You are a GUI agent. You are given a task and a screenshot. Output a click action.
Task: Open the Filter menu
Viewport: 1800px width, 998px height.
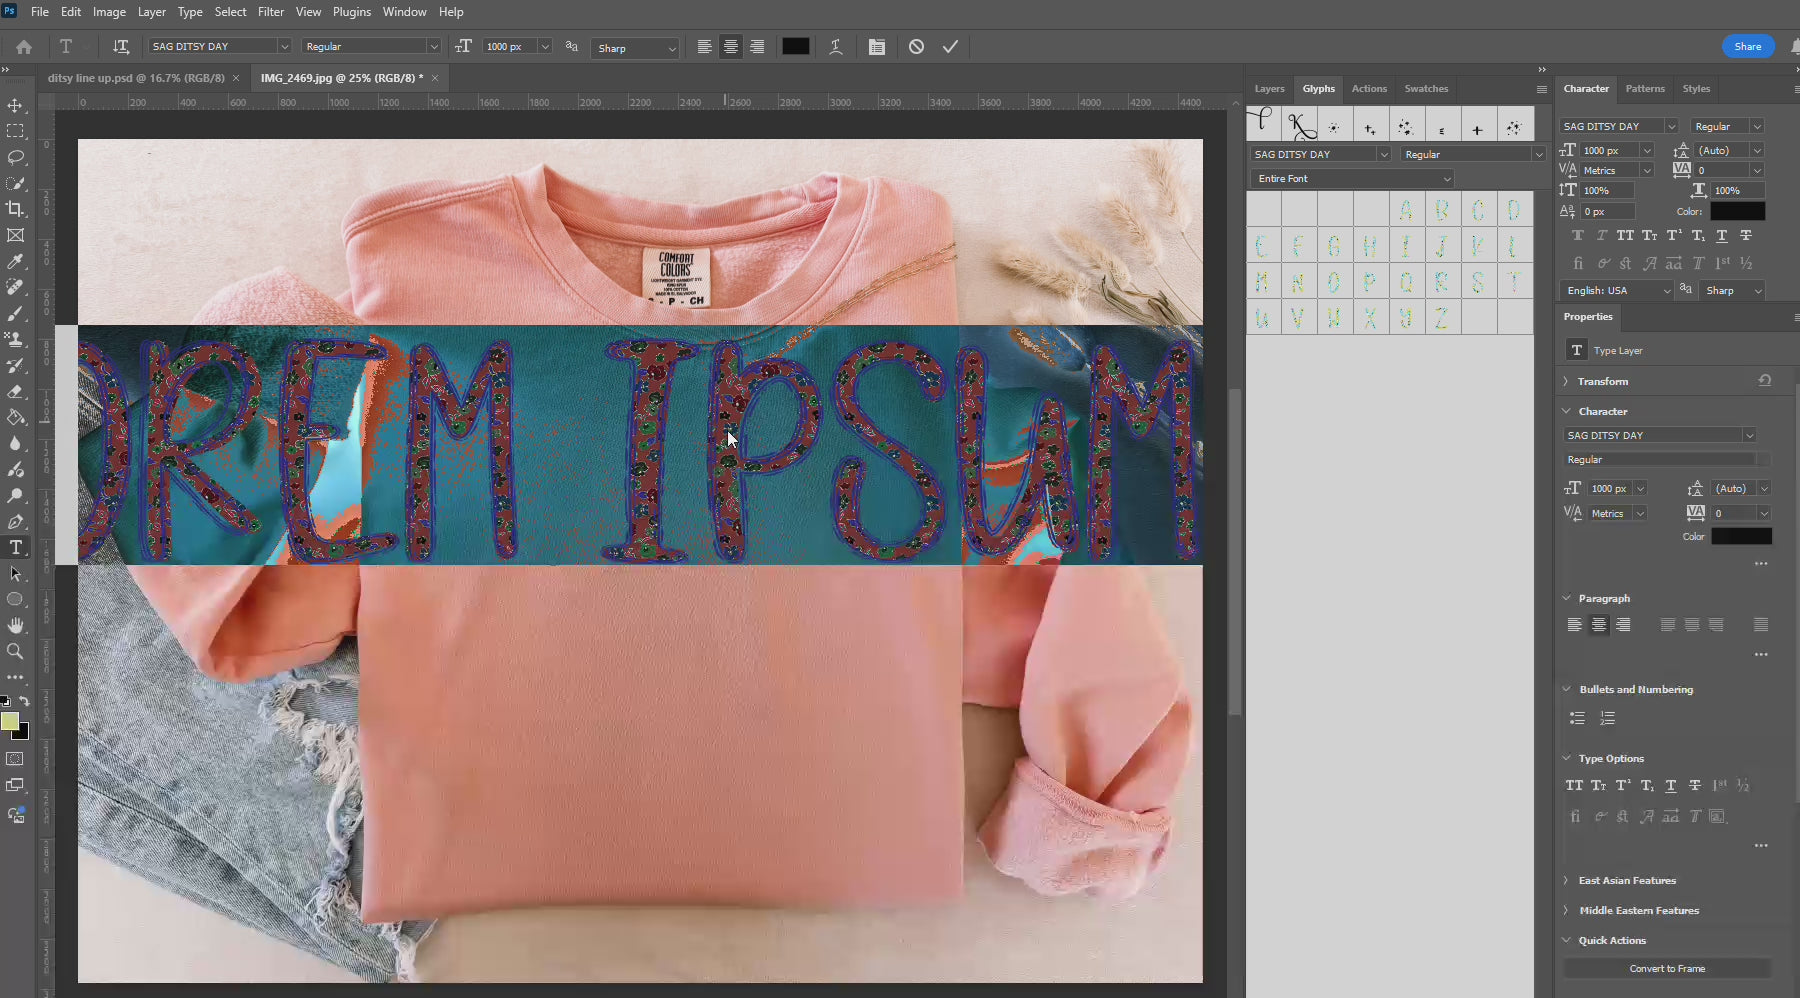[x=270, y=12]
